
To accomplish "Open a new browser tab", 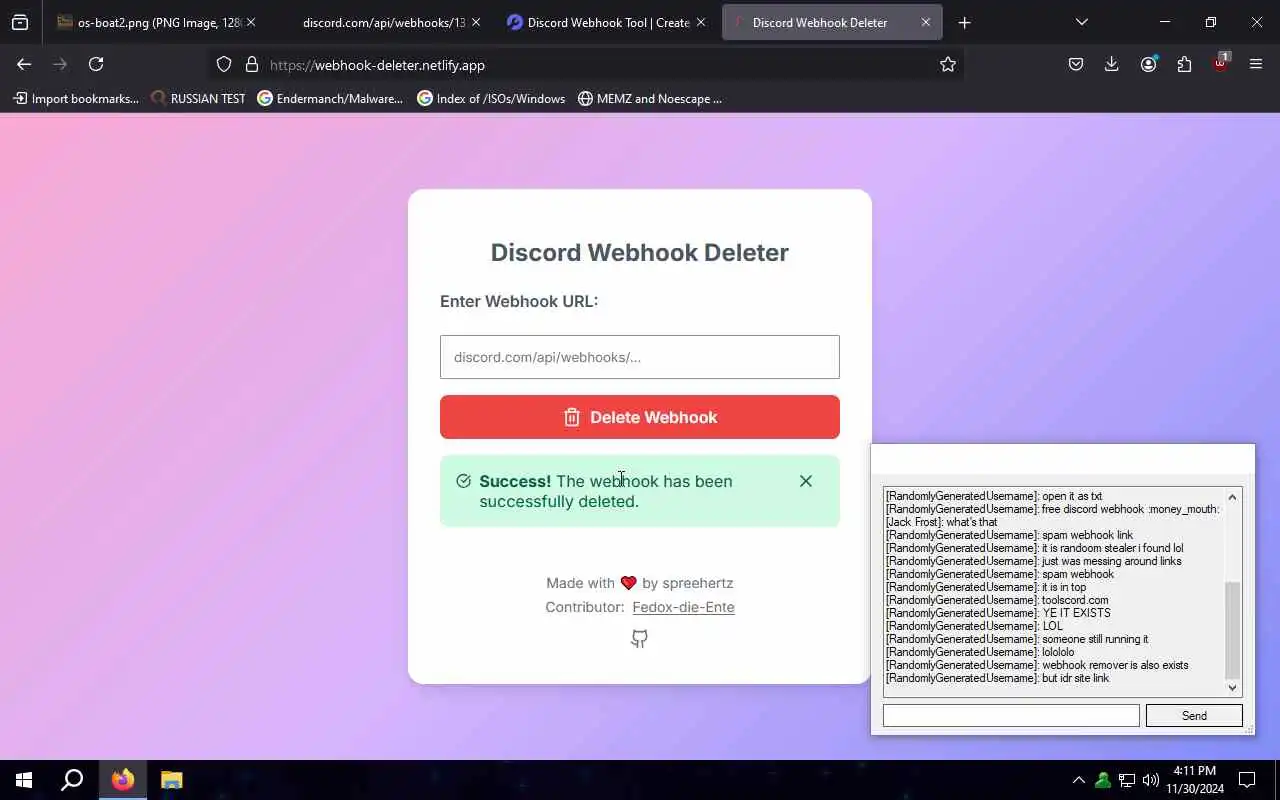I will coord(964,22).
